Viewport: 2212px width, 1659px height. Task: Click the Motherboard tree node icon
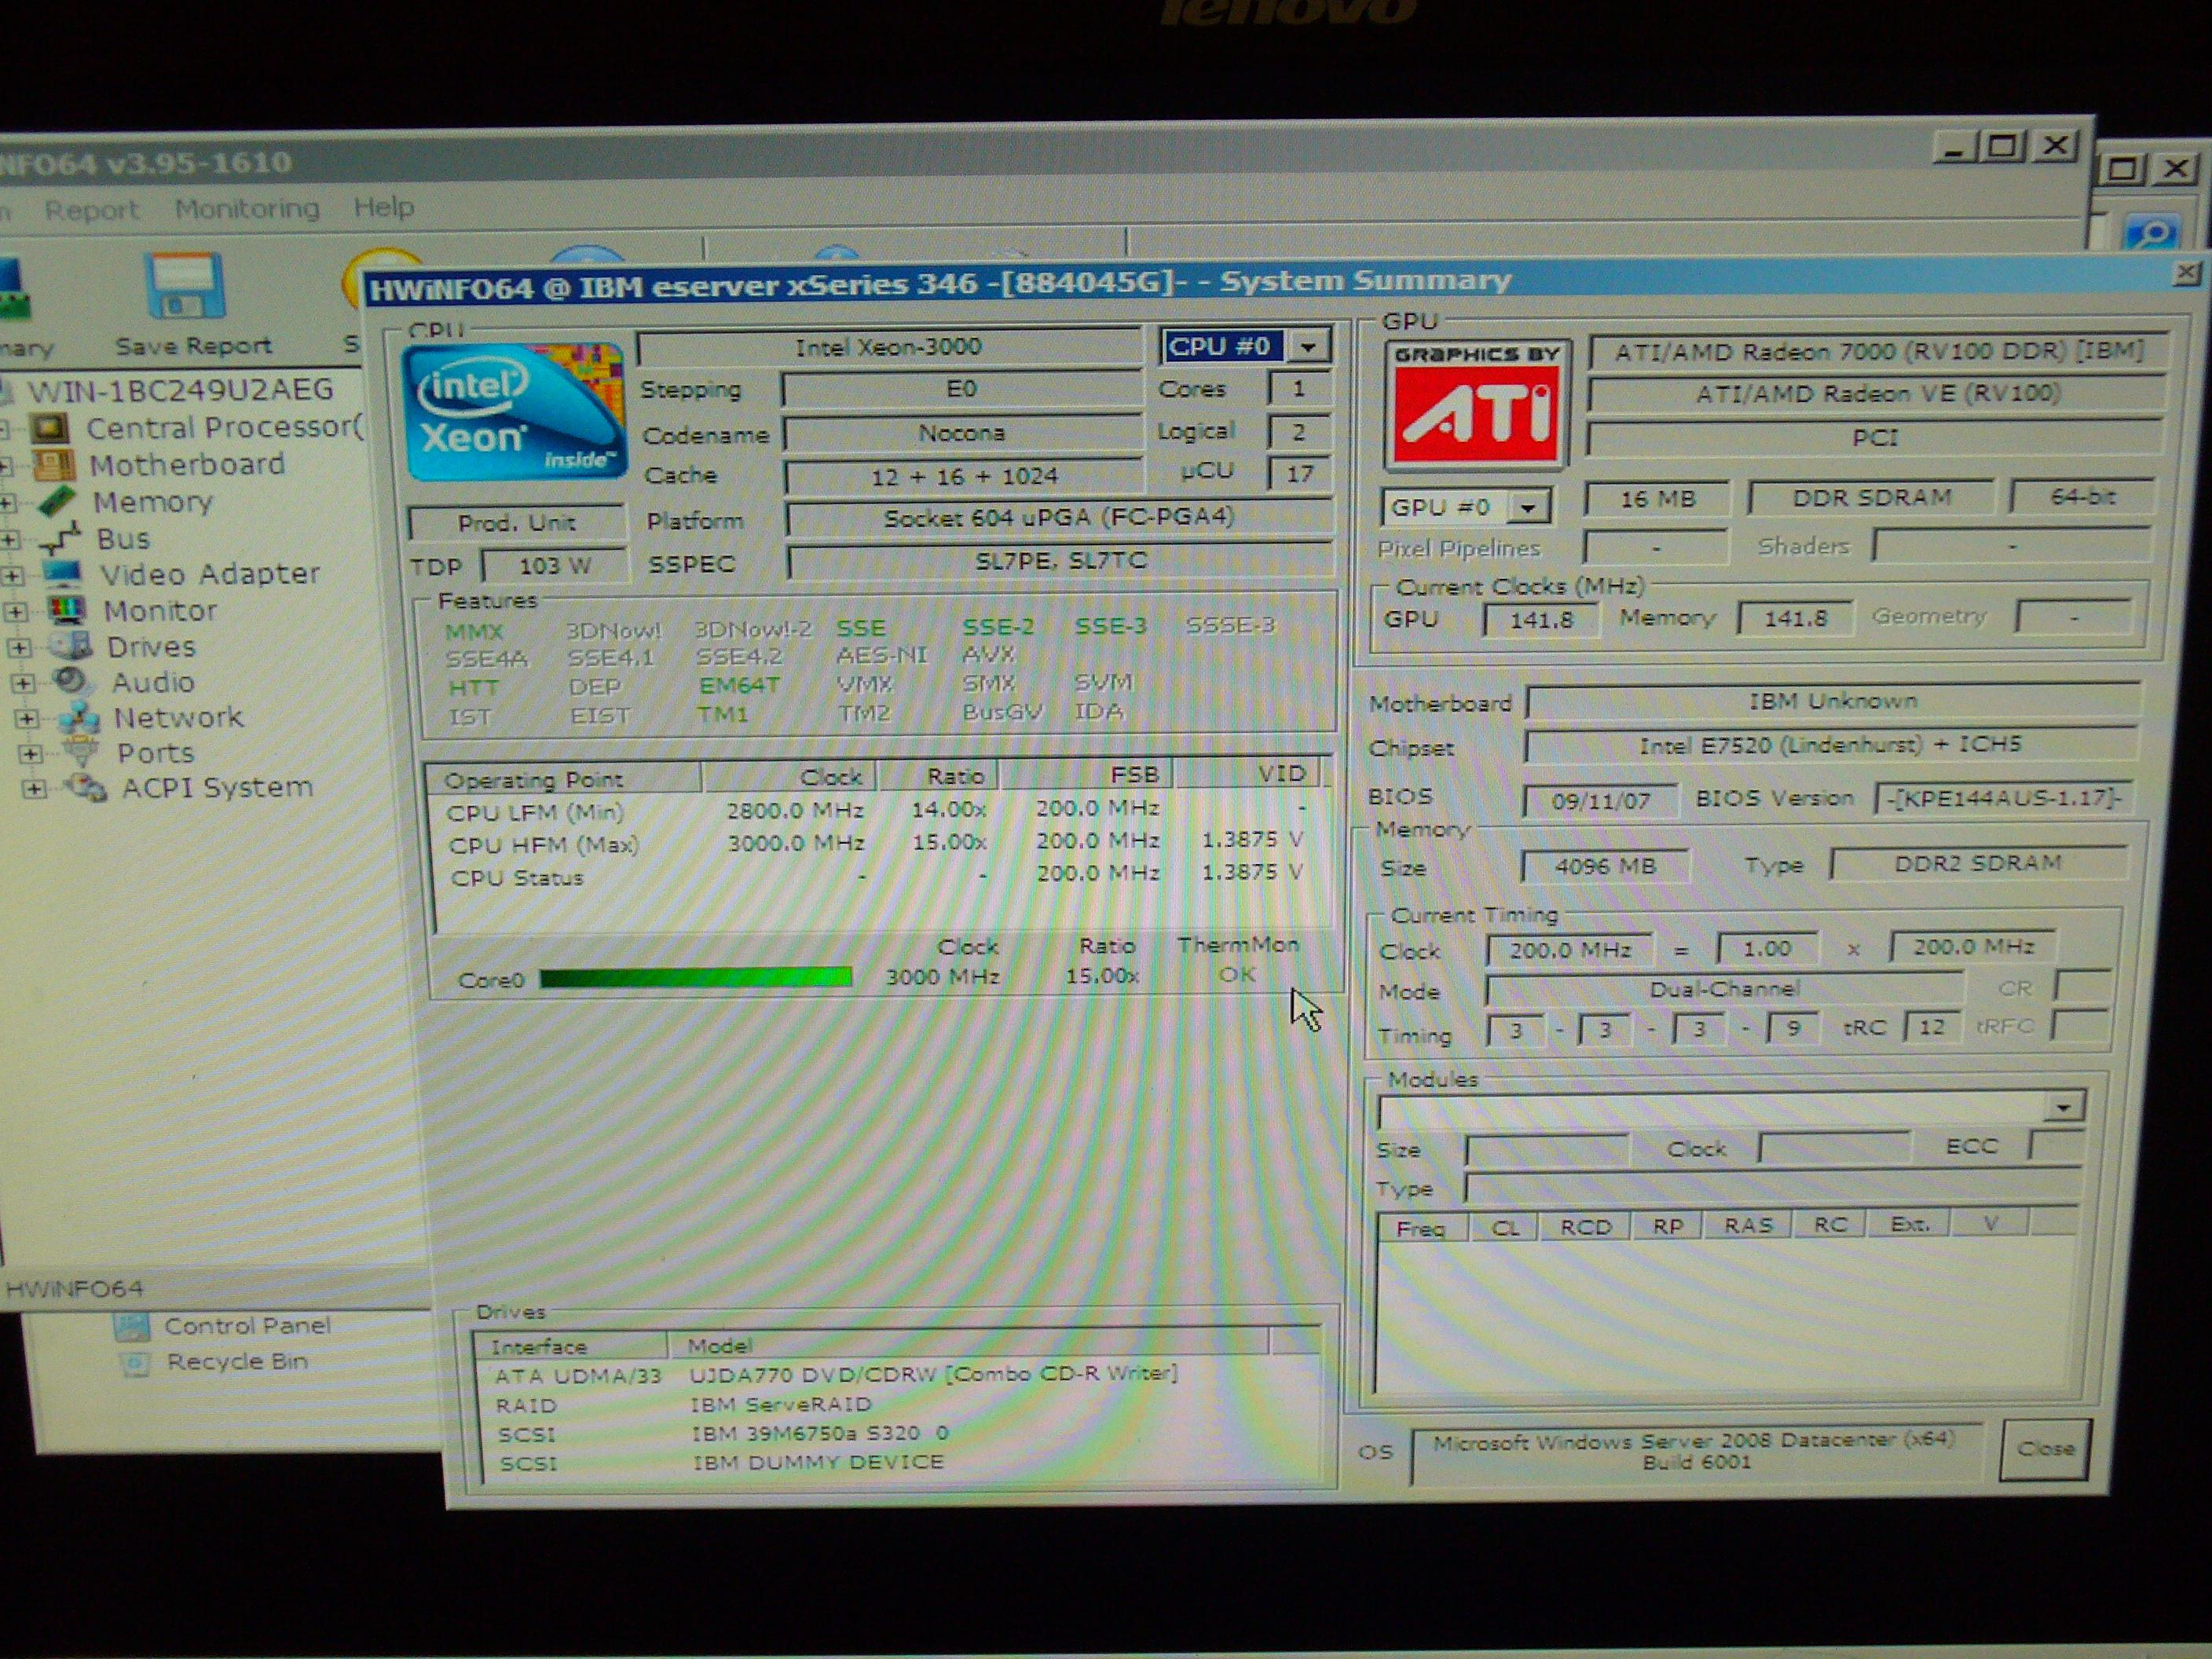(54, 465)
